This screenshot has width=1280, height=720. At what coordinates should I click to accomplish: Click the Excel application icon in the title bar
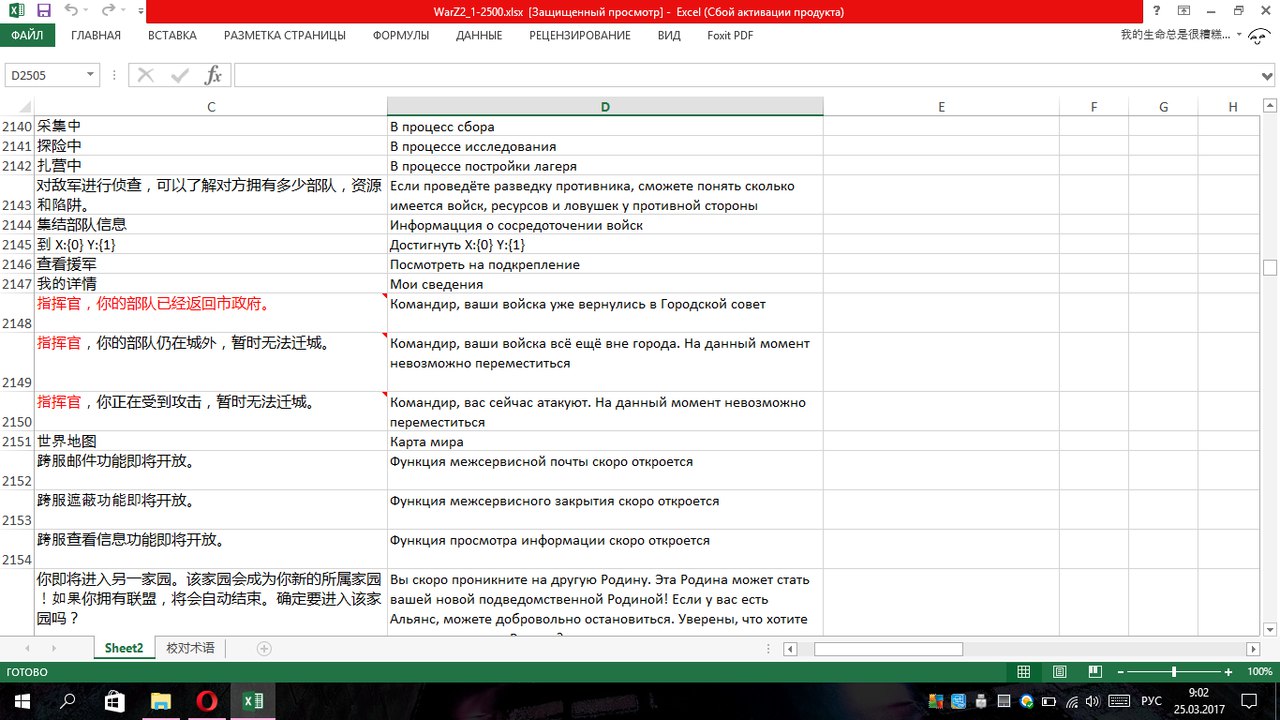[15, 11]
